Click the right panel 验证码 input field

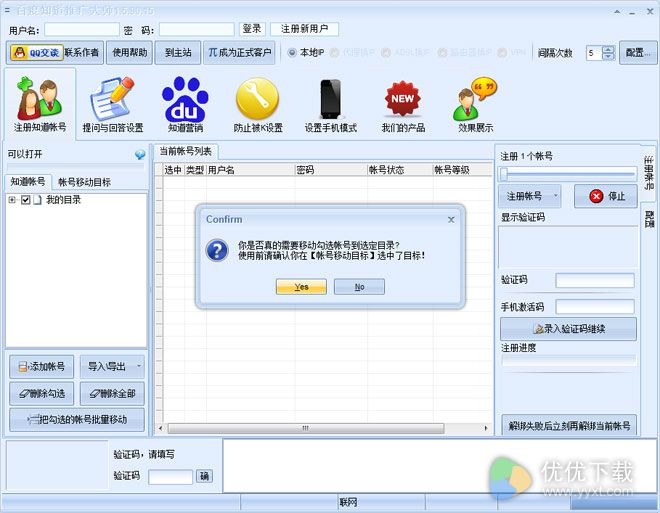tap(595, 280)
